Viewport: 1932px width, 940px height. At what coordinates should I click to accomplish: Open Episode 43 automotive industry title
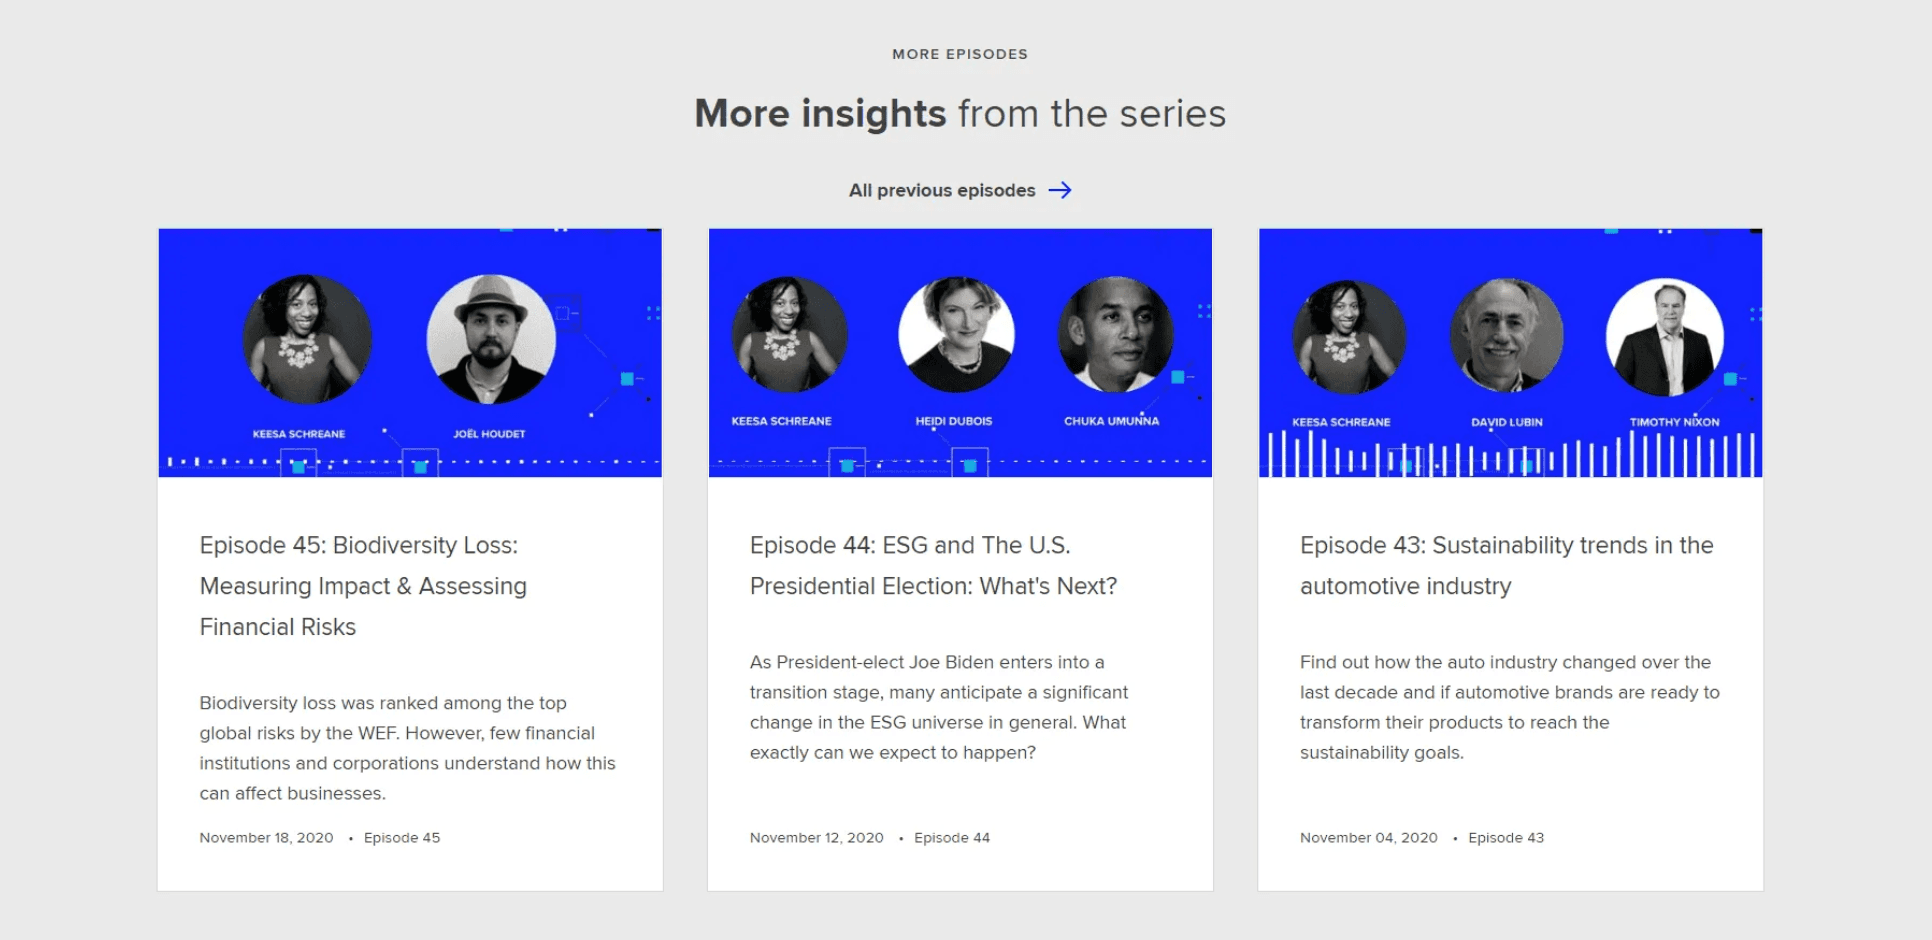click(x=1505, y=566)
